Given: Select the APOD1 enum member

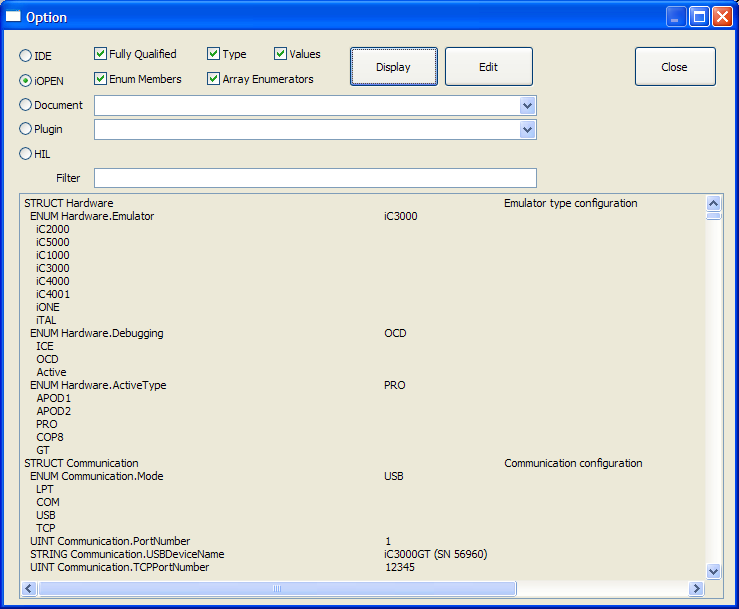Looking at the screenshot, I should coord(53,398).
